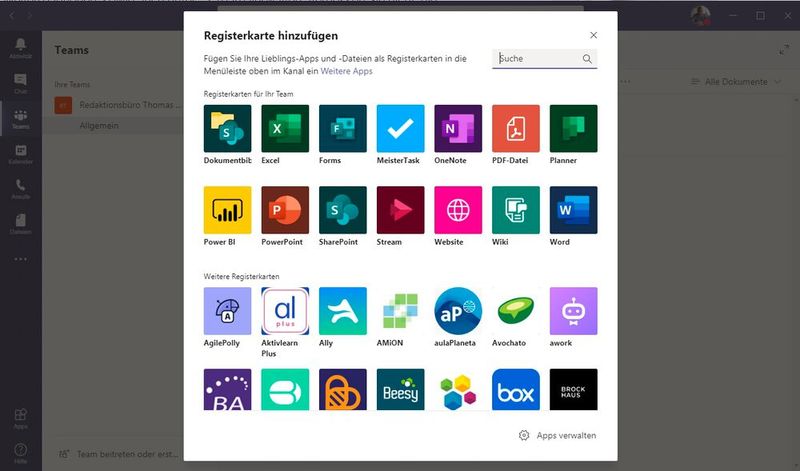Viewport: 800px width, 471px height.
Task: Navigate back in Teams title bar
Action: [12, 16]
